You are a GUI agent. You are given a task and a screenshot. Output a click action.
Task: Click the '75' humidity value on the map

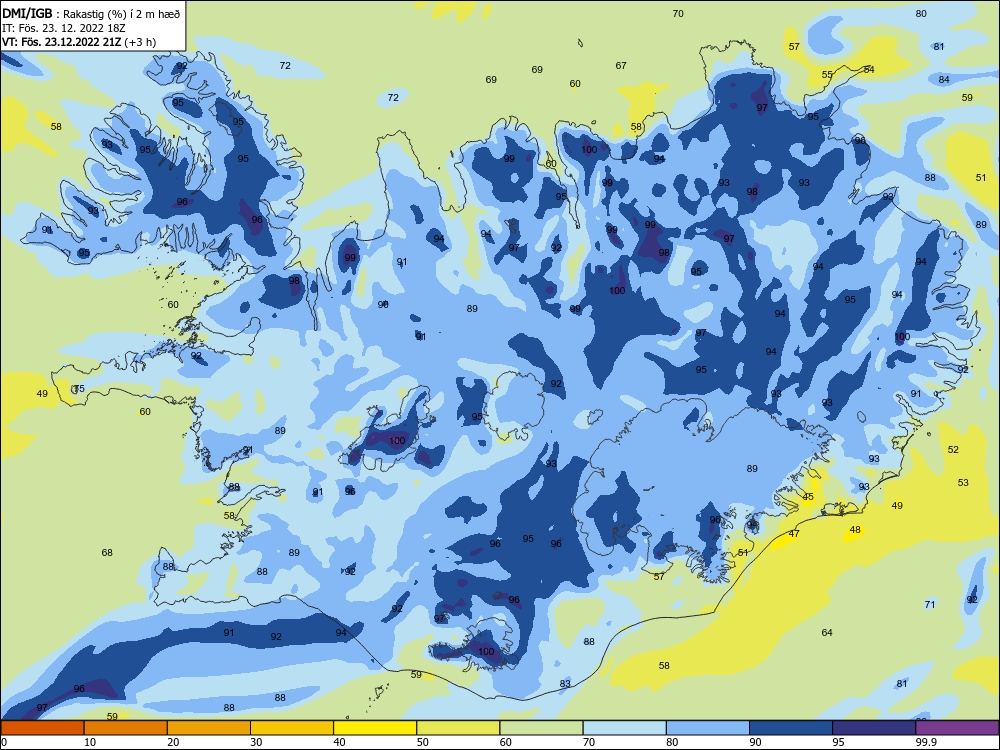coord(79,388)
